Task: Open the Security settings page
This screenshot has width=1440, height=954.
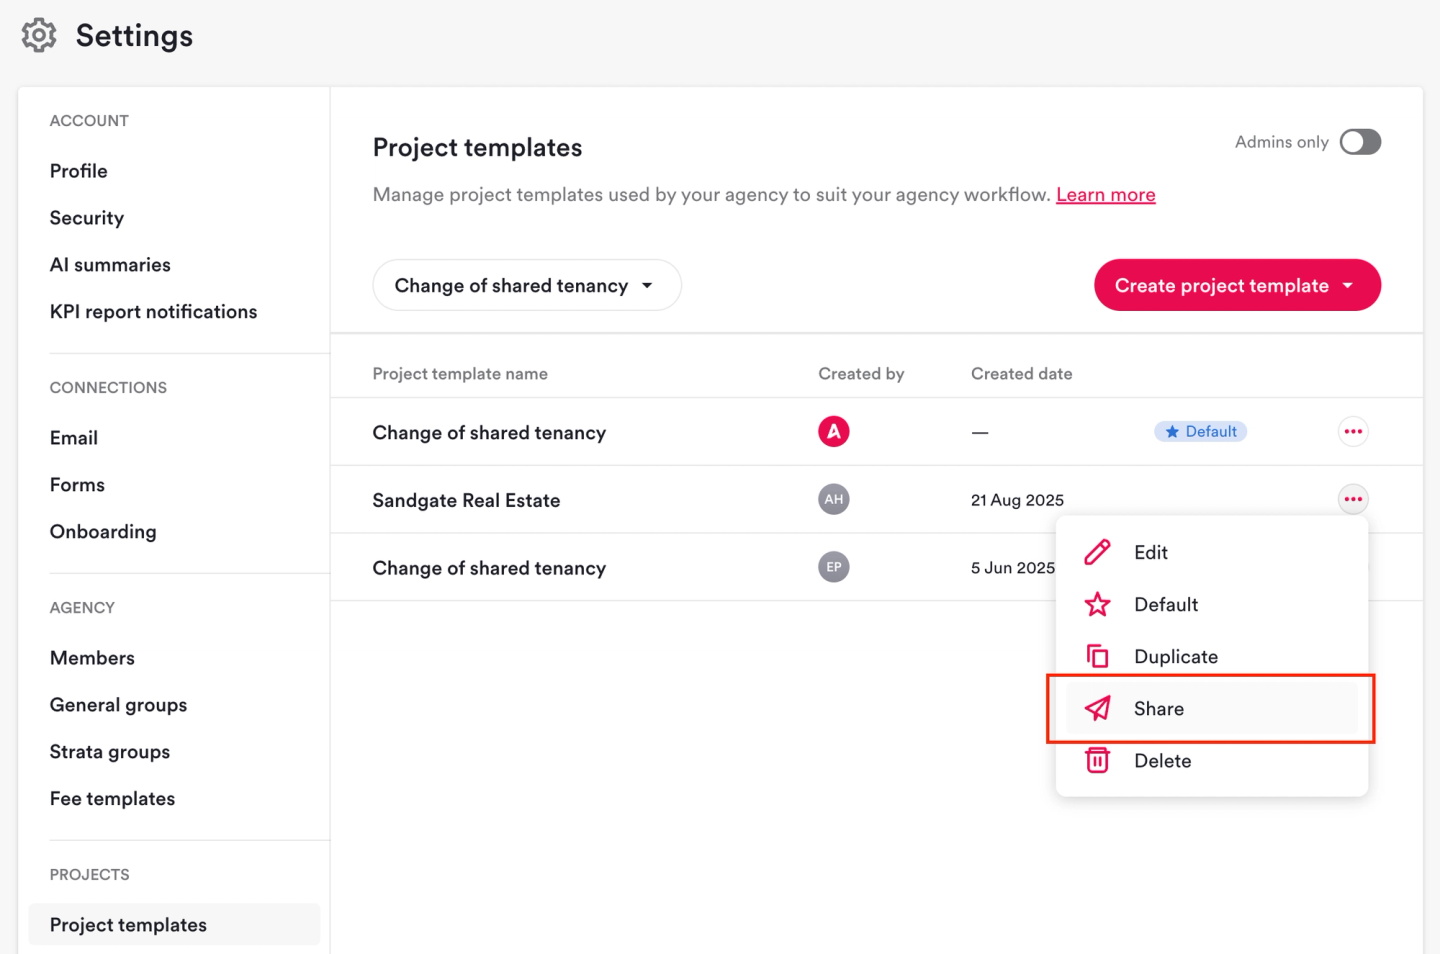Action: [87, 218]
